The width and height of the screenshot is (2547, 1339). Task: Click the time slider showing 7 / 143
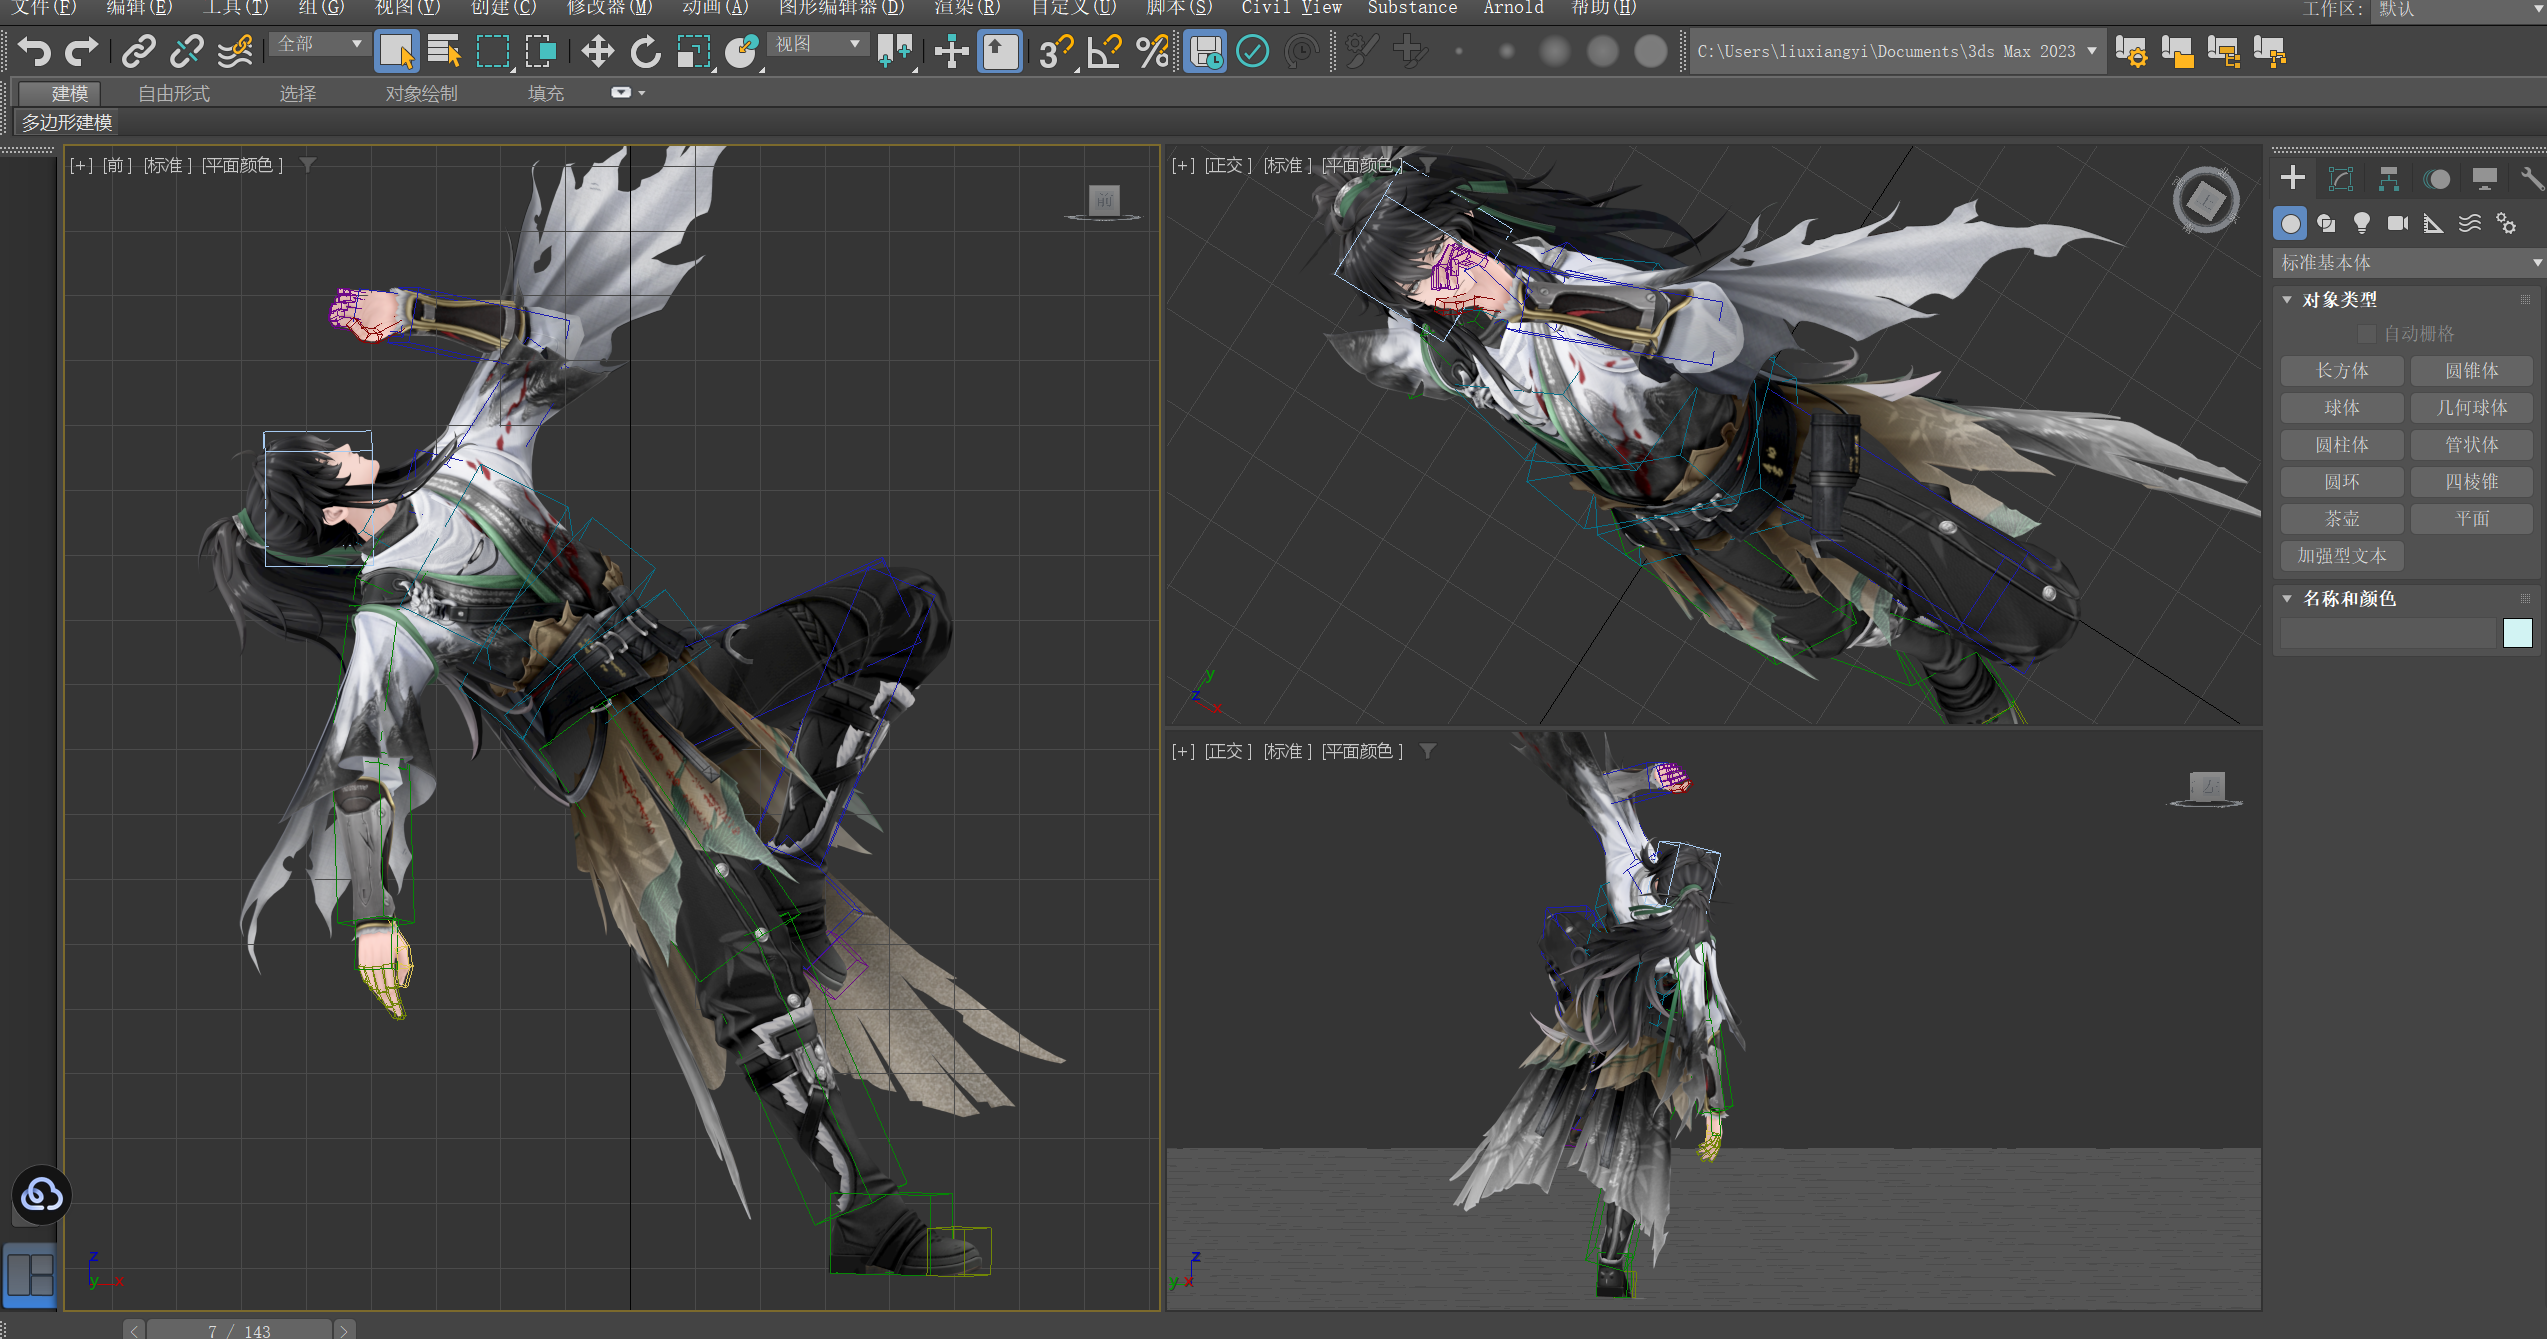(x=239, y=1330)
